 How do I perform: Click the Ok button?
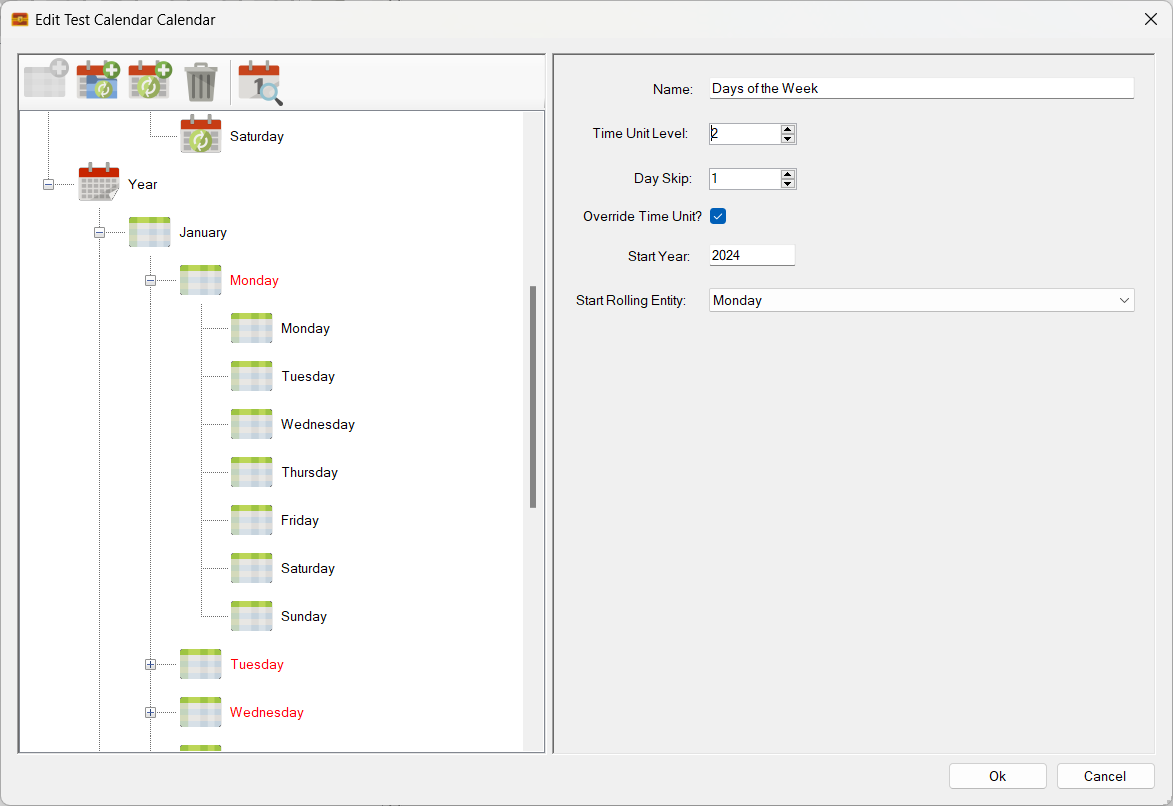(997, 776)
